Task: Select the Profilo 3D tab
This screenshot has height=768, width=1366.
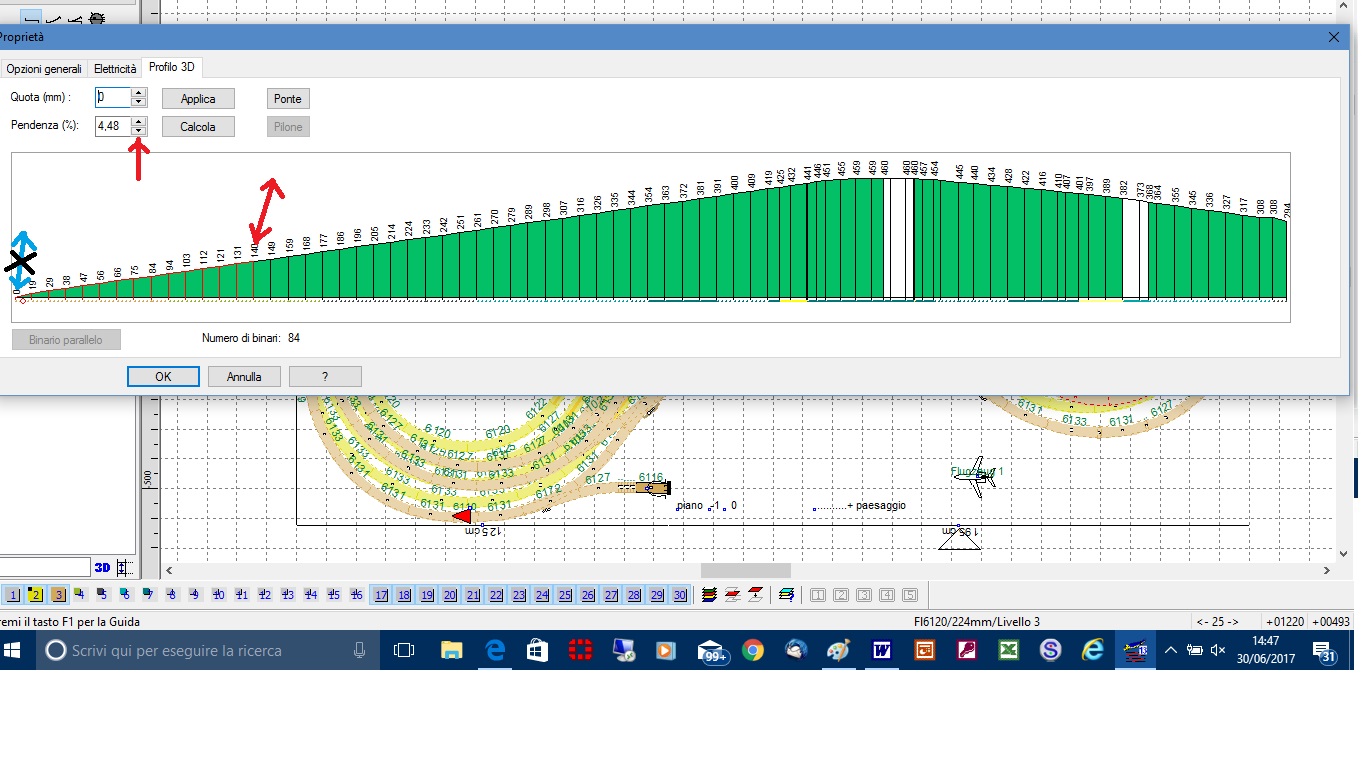Action: pos(172,67)
